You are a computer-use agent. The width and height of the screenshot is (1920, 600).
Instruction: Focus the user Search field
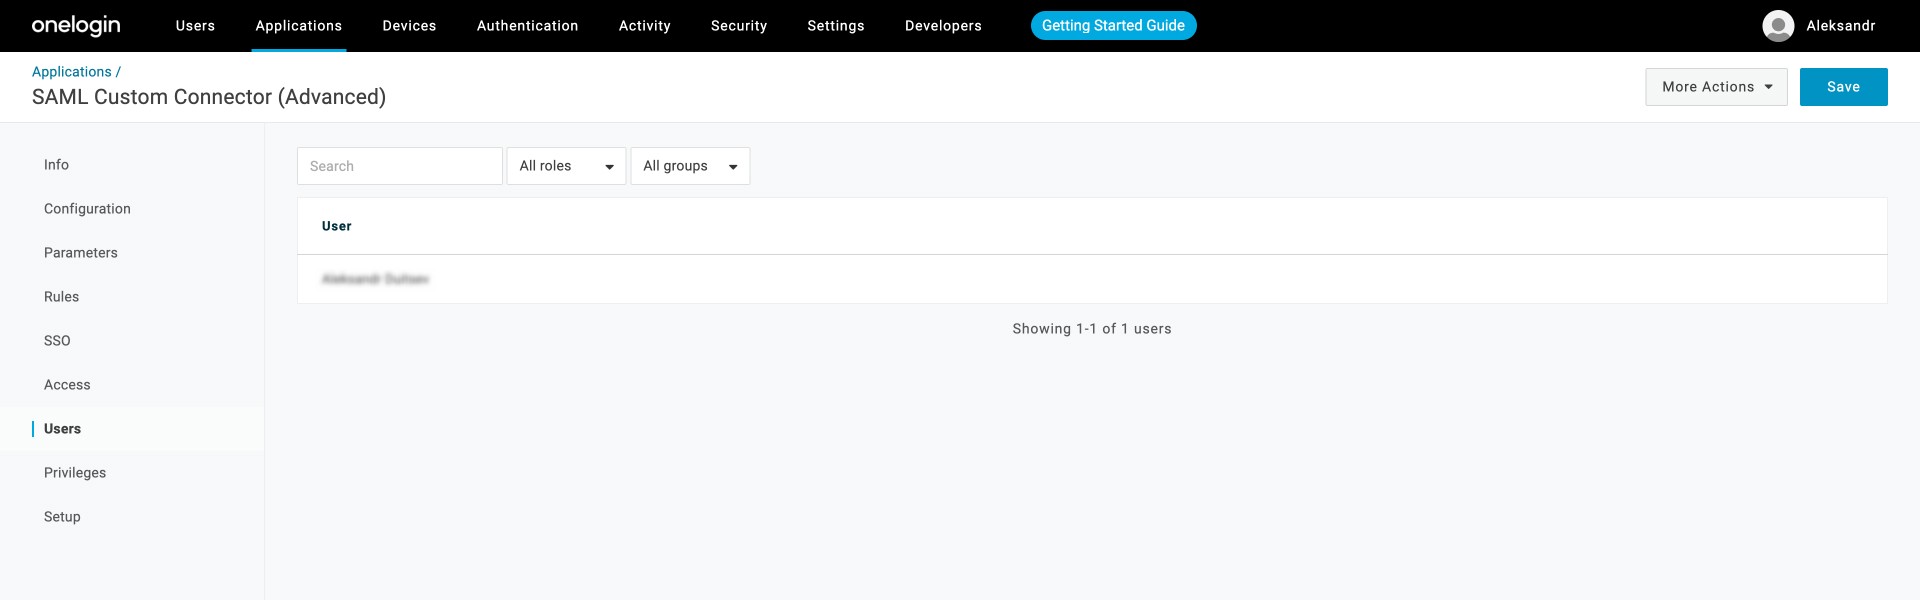pyautogui.click(x=400, y=166)
